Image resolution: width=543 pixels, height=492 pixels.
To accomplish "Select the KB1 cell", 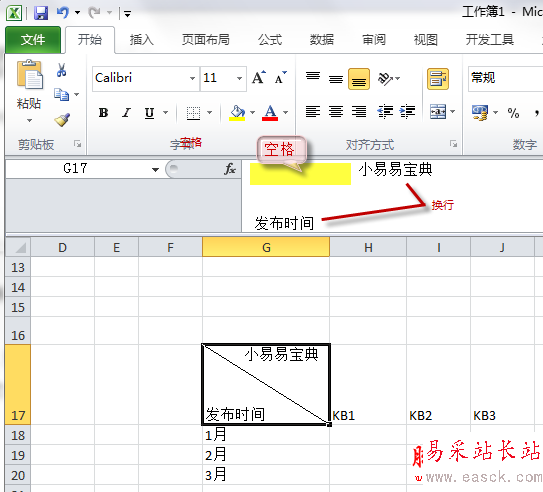I will coord(368,384).
